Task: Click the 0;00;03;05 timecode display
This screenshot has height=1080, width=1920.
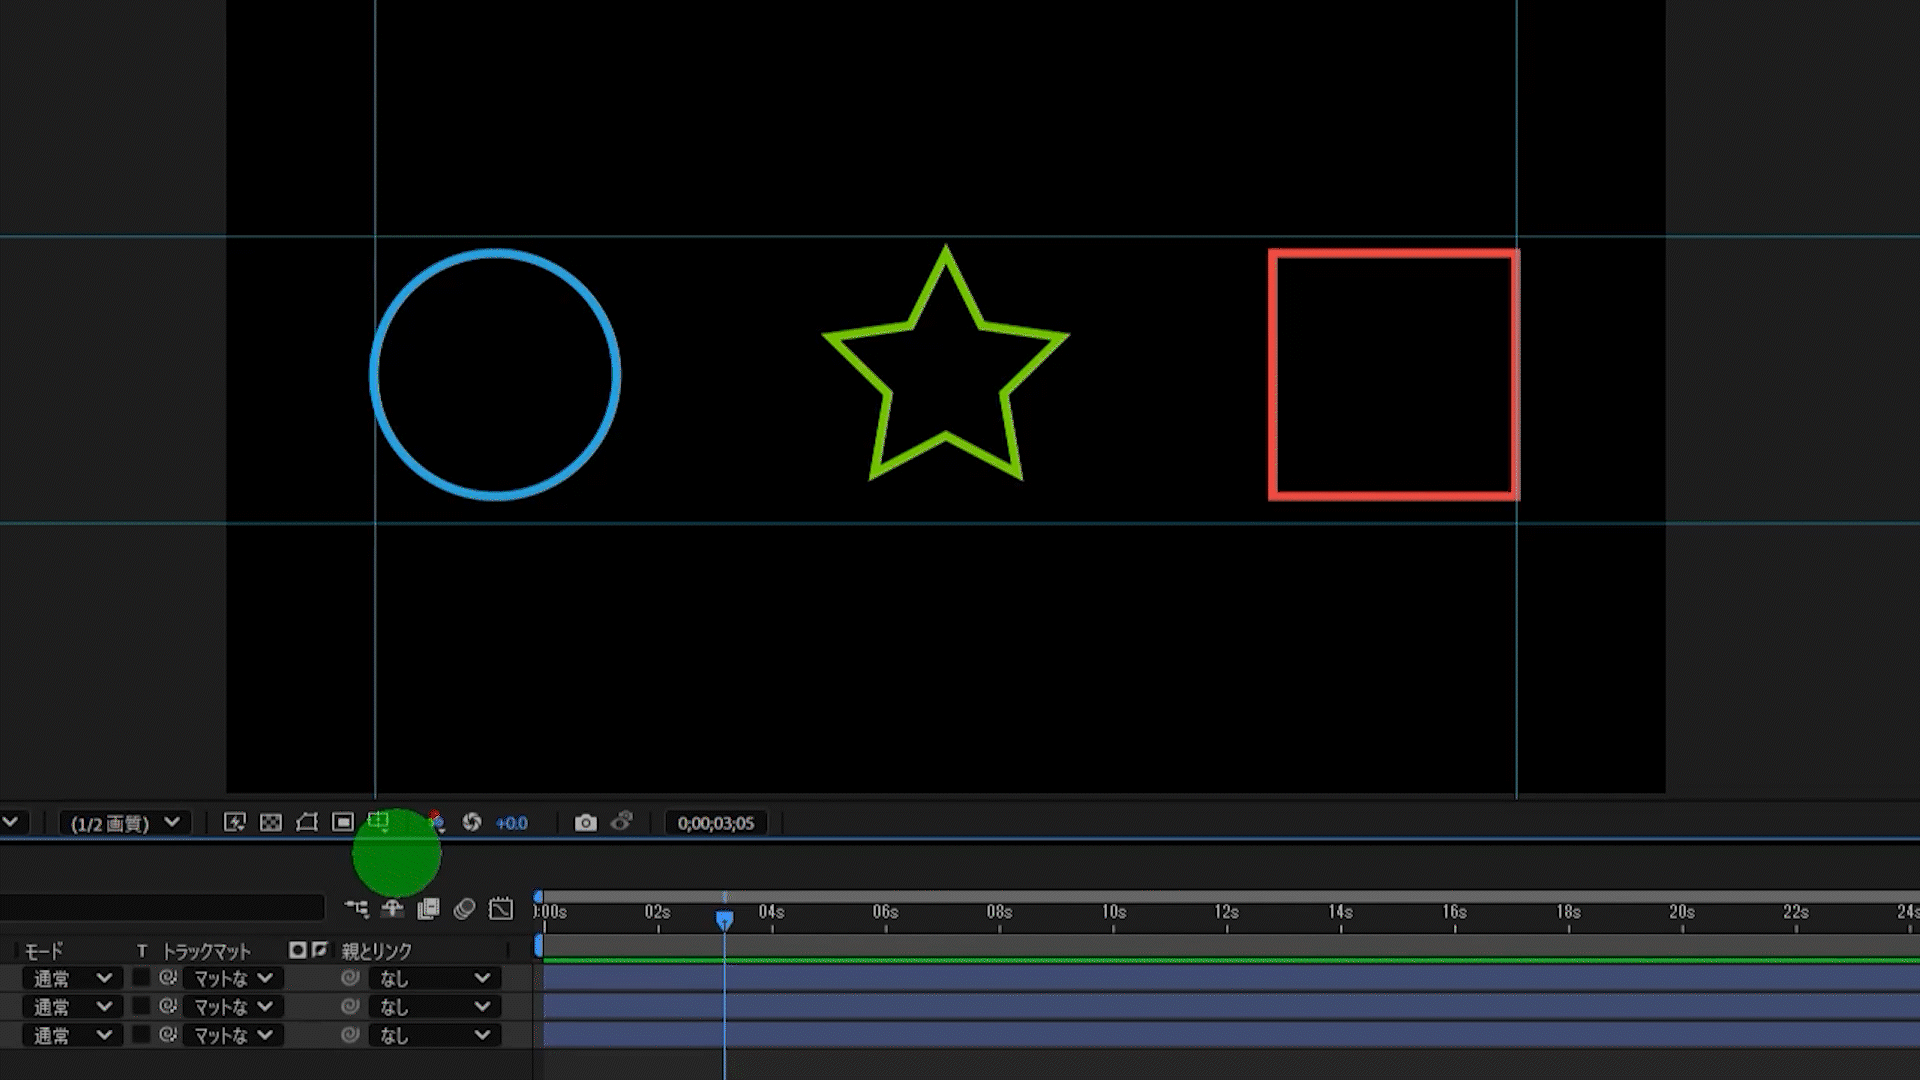Action: point(716,823)
